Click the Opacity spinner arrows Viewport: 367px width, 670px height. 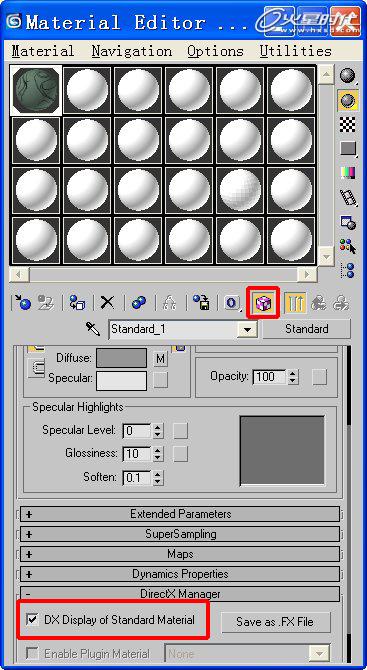click(293, 377)
